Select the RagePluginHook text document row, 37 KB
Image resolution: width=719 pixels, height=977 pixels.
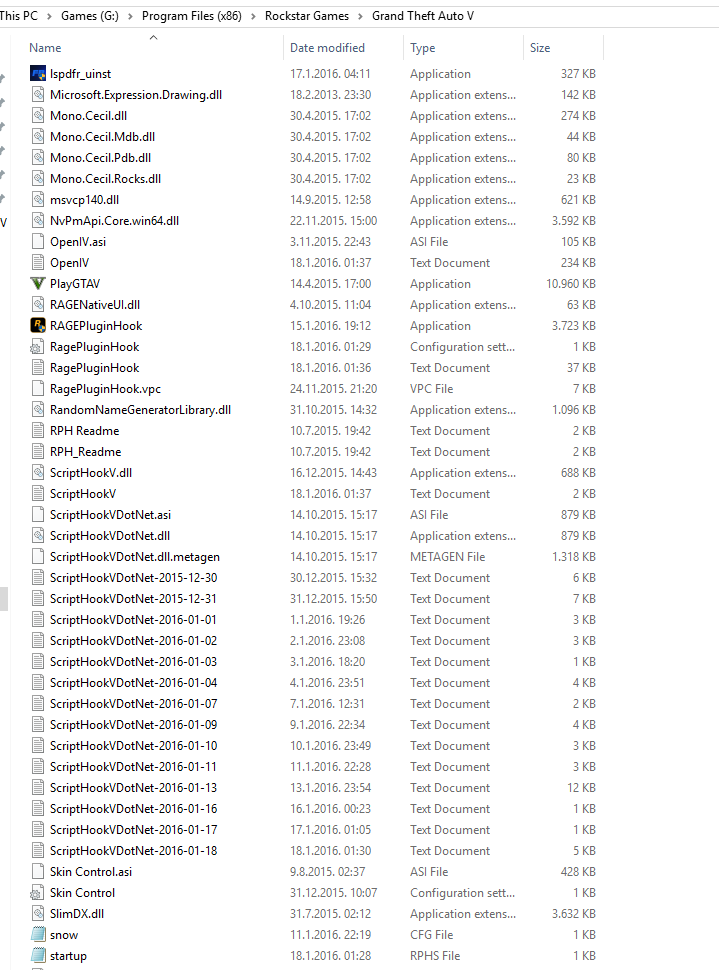(x=313, y=368)
